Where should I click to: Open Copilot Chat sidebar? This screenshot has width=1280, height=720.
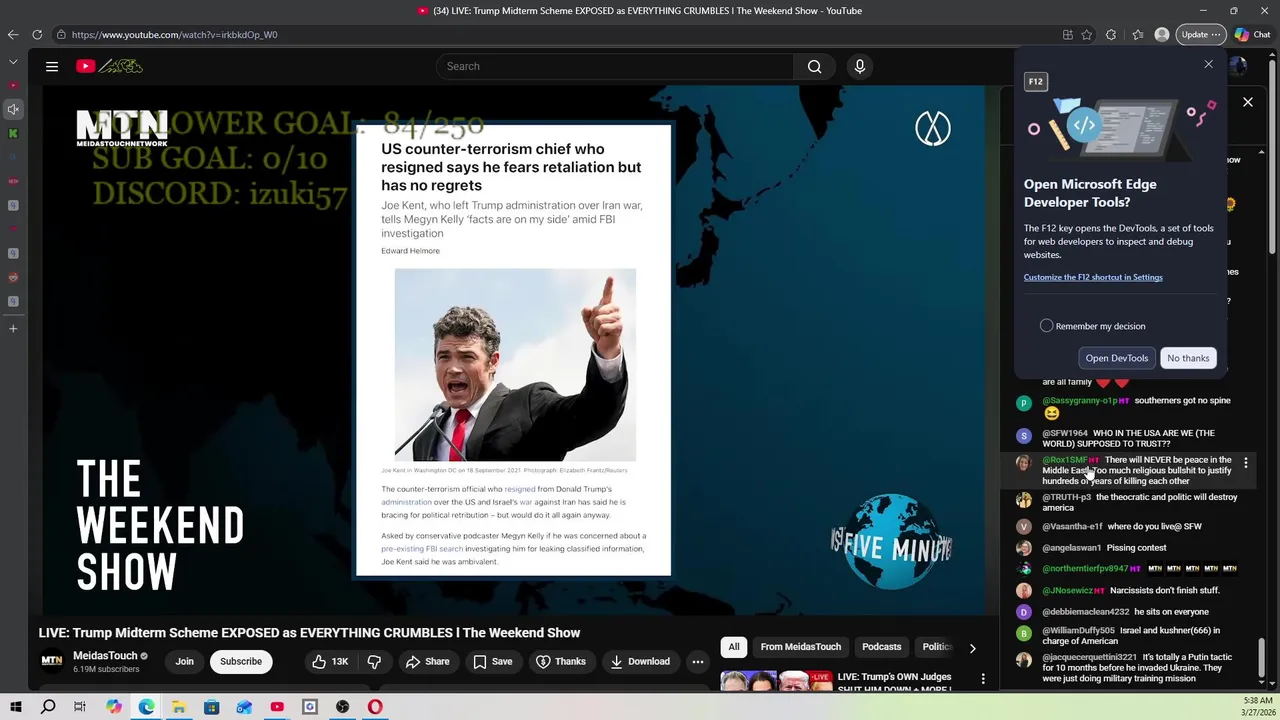1252,35
